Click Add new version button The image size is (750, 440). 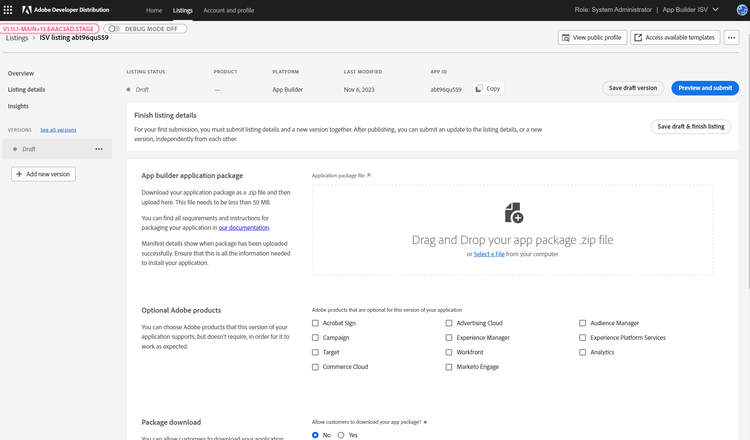pyautogui.click(x=44, y=174)
